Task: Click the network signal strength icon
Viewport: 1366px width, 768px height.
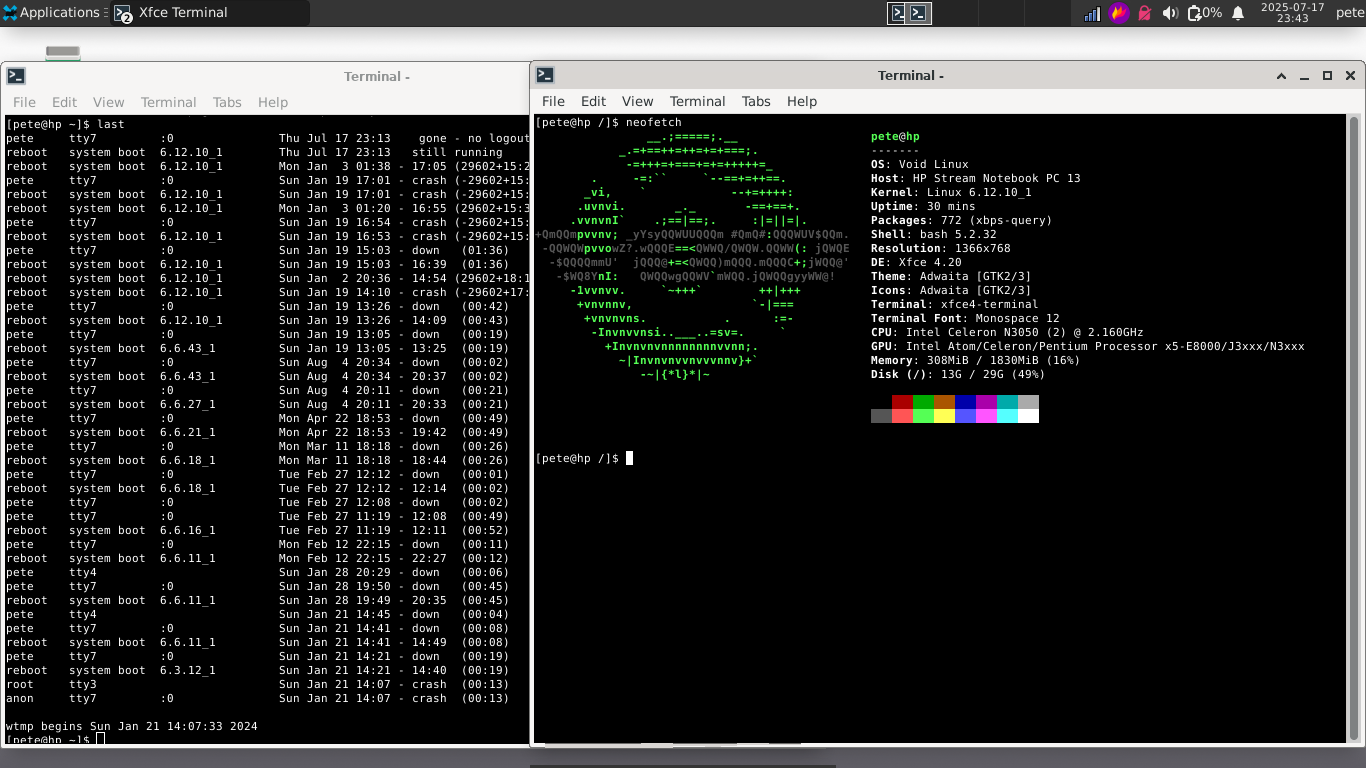Action: coord(1092,13)
